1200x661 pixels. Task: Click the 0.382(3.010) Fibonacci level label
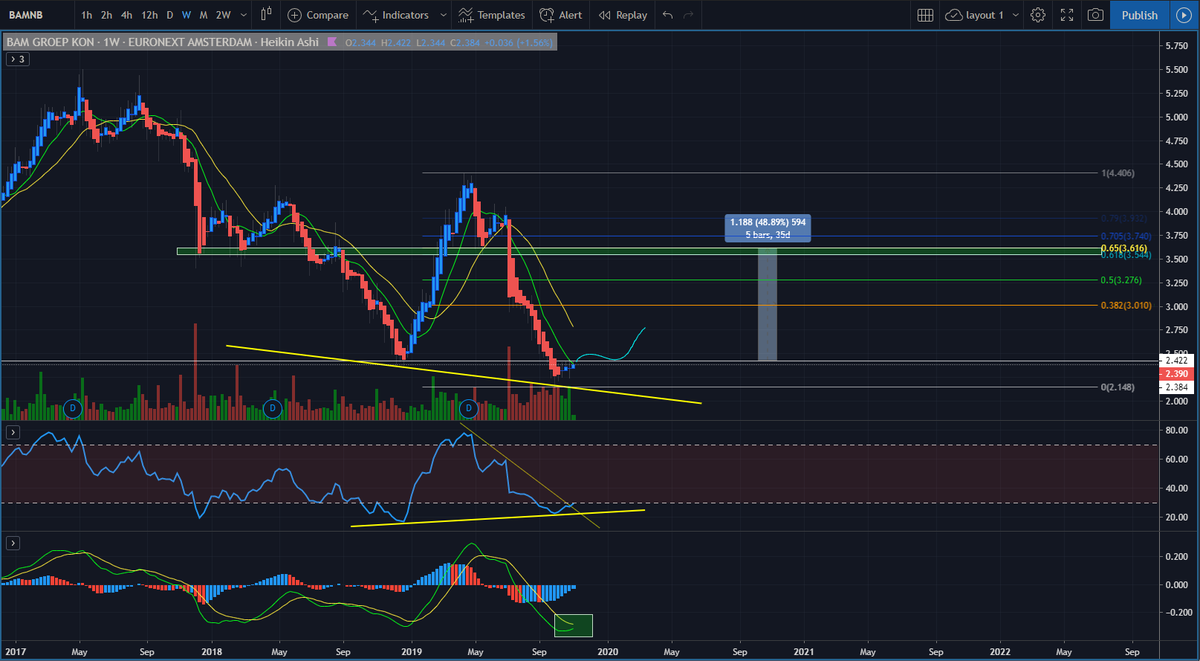[1126, 305]
